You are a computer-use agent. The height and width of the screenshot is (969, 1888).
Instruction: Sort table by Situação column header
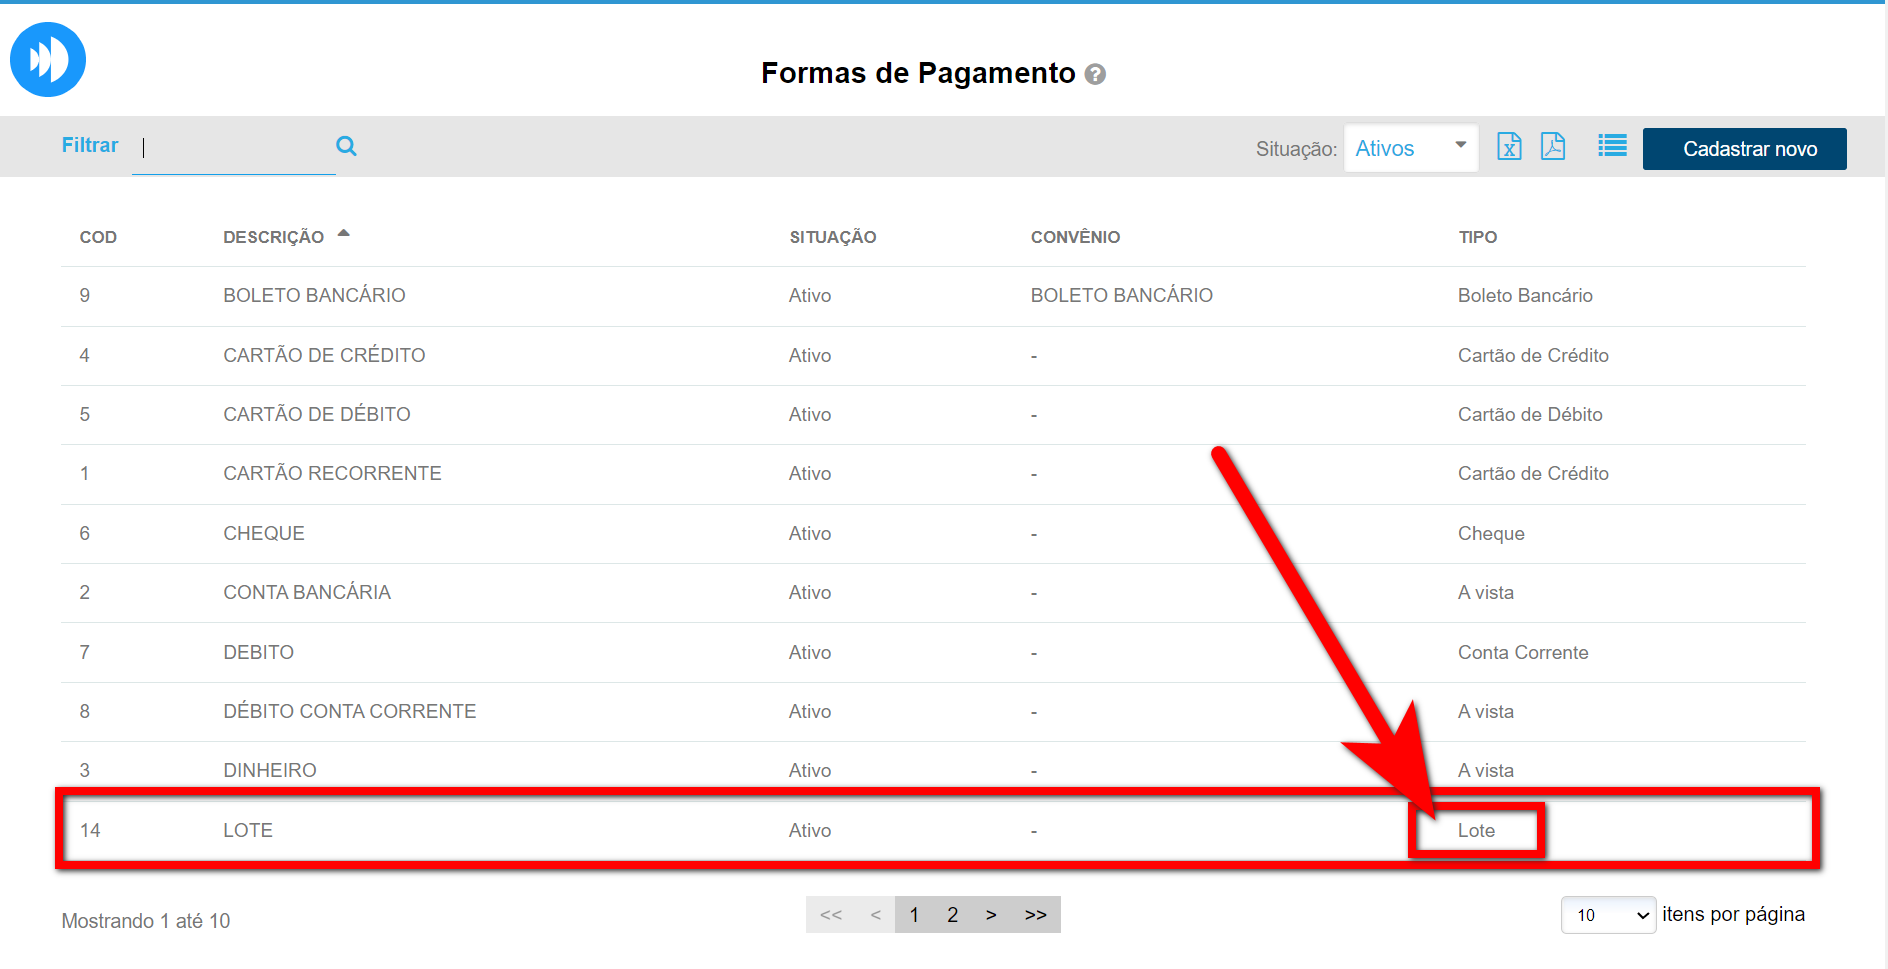click(832, 237)
